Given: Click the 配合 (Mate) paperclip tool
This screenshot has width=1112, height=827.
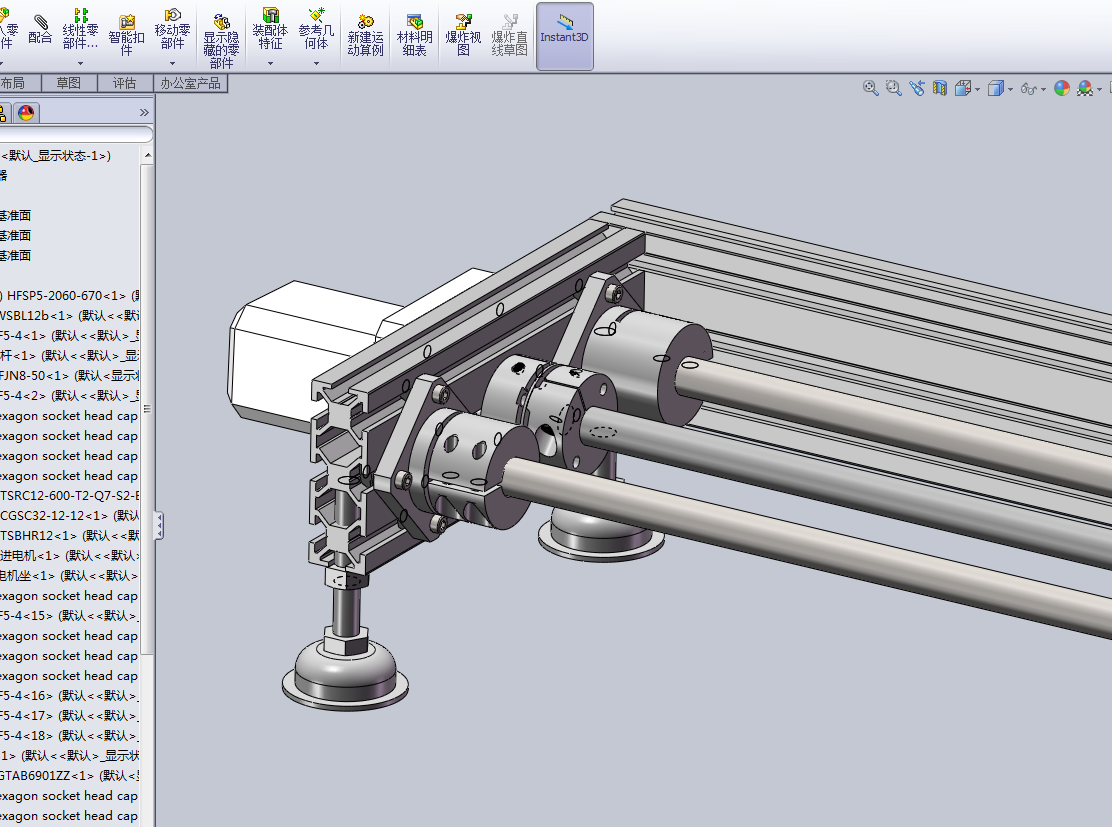Looking at the screenshot, I should point(40,29).
